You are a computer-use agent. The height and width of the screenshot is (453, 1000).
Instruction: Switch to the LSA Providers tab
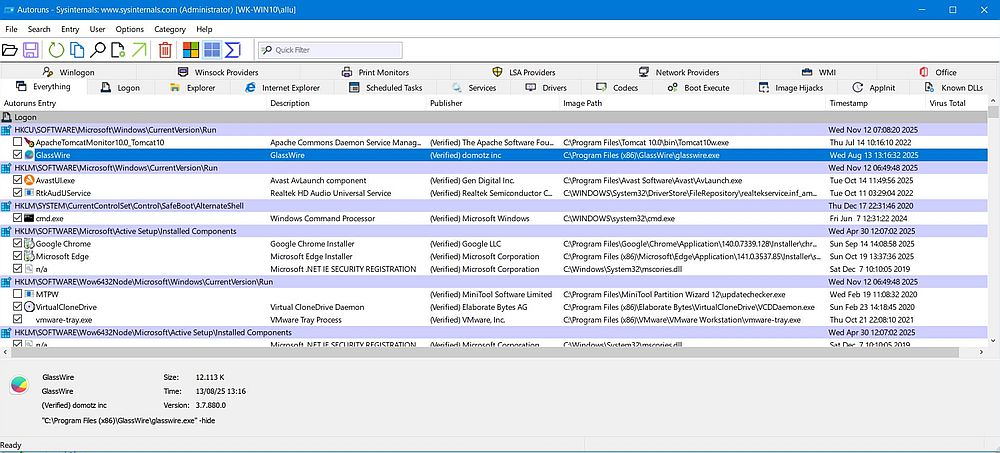[x=524, y=72]
